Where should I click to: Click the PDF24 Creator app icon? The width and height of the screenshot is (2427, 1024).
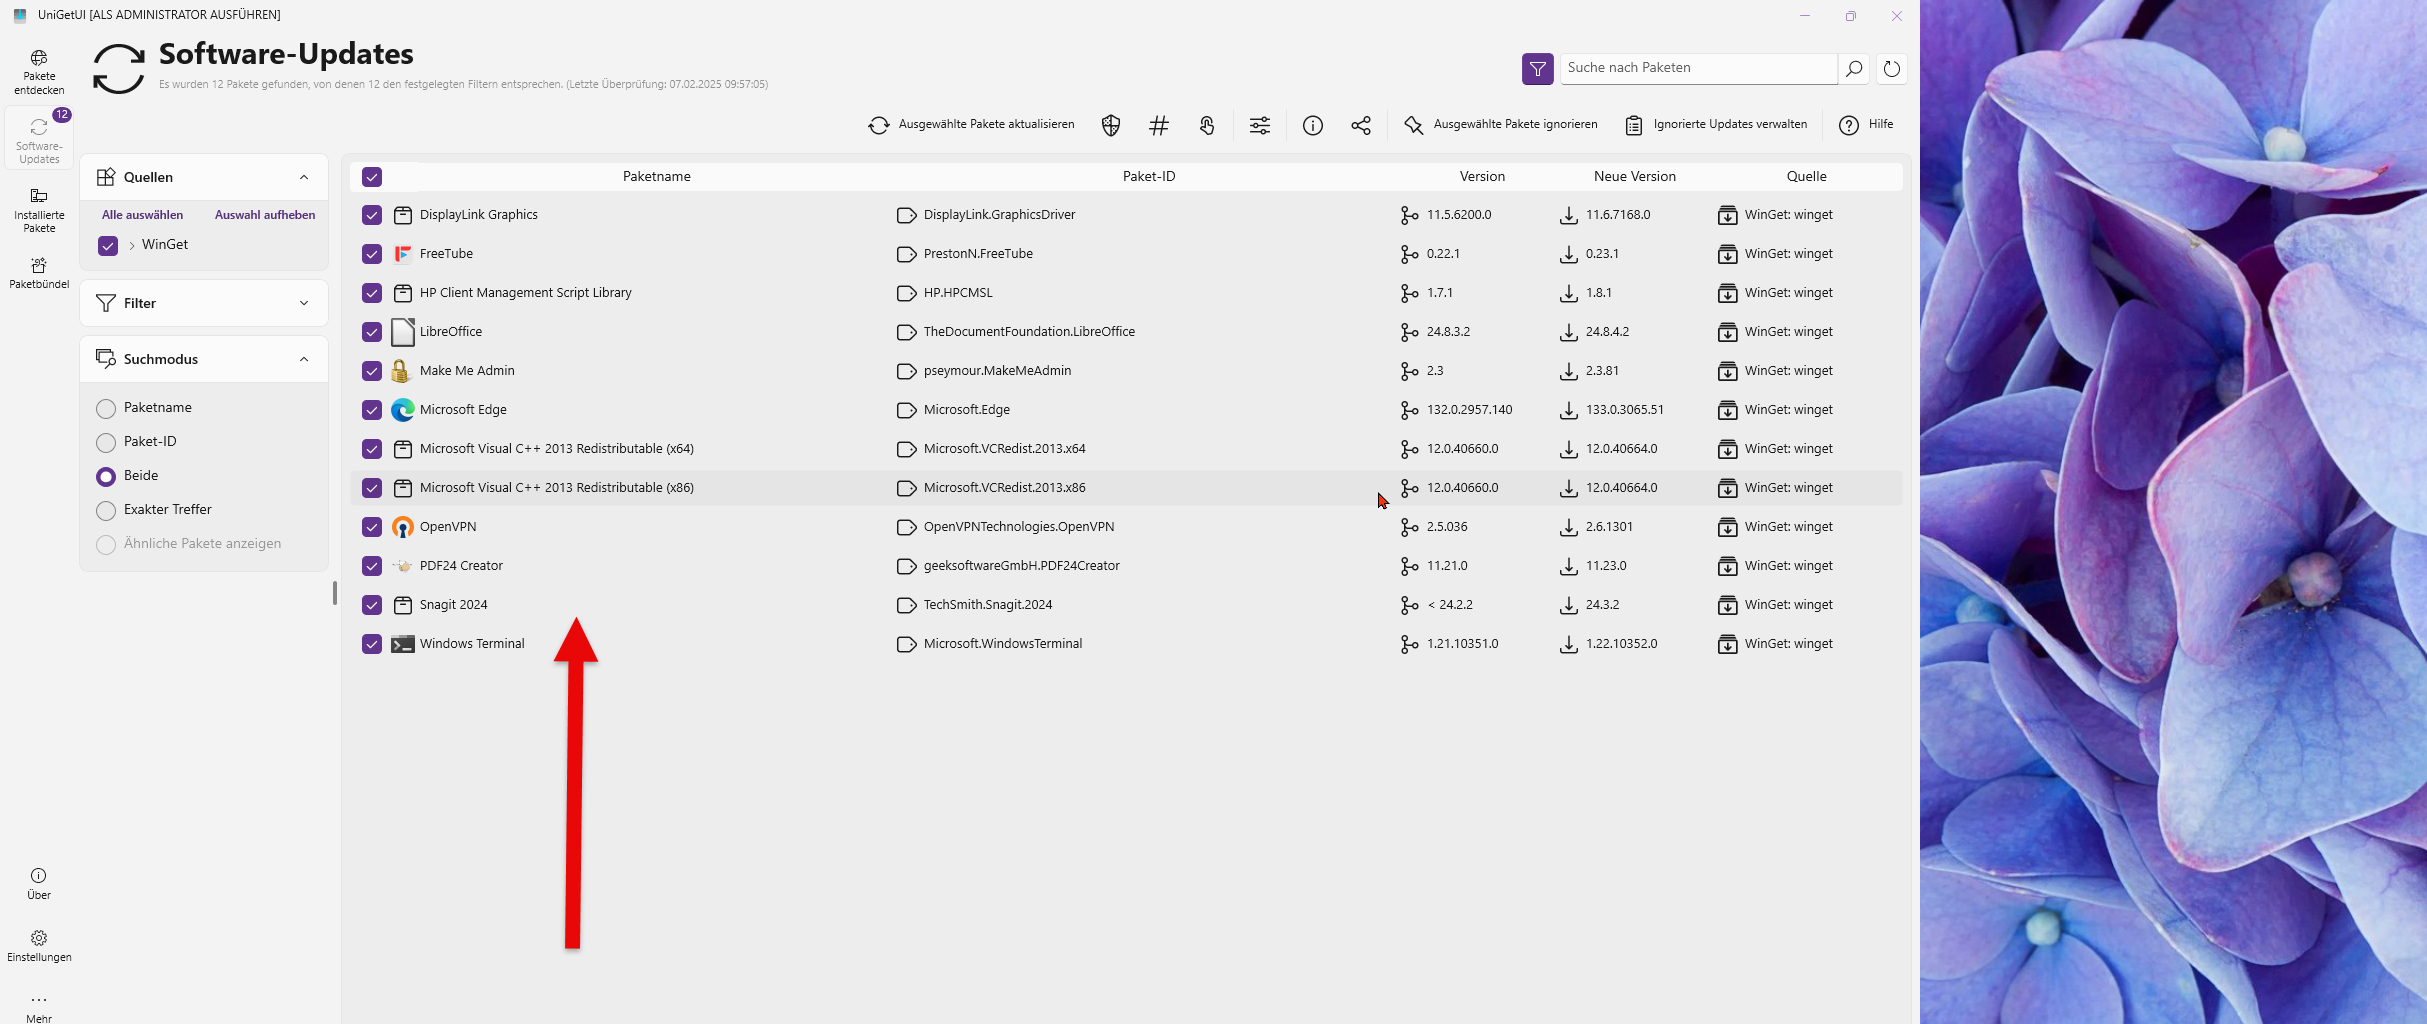[x=403, y=566]
